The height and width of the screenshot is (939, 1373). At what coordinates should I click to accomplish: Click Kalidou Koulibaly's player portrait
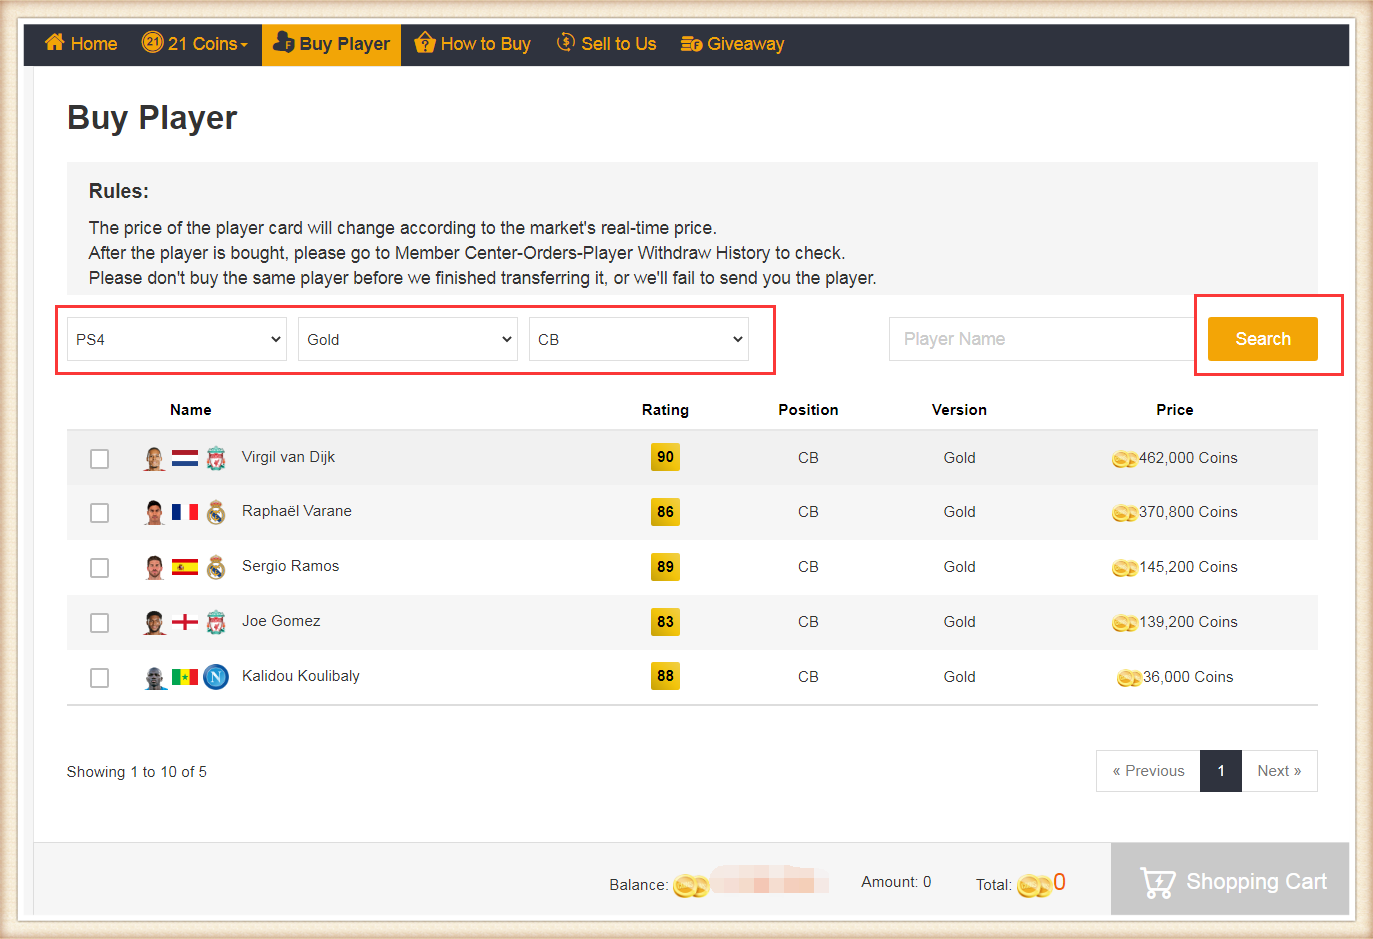tap(154, 677)
